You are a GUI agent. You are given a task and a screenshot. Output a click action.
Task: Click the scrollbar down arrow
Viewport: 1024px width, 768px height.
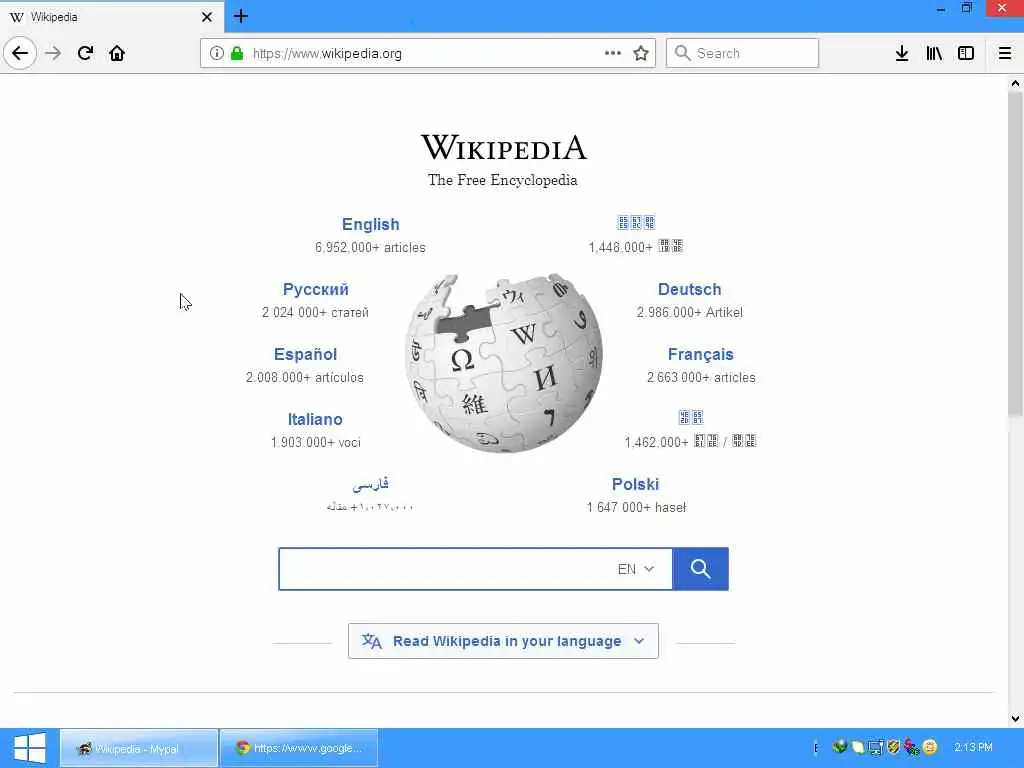(1015, 718)
